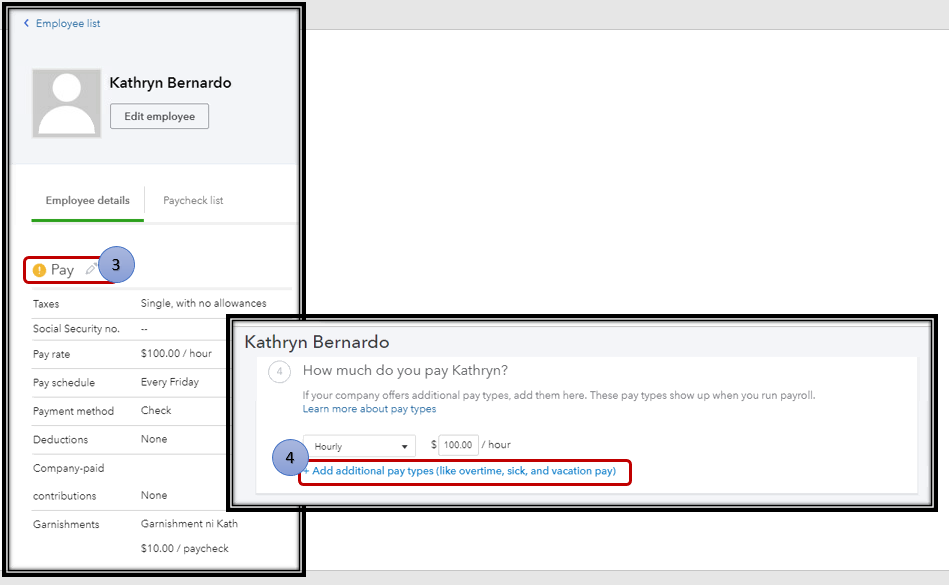Click the Payment method row label
Screen dimensions: 949x585
[73, 411]
